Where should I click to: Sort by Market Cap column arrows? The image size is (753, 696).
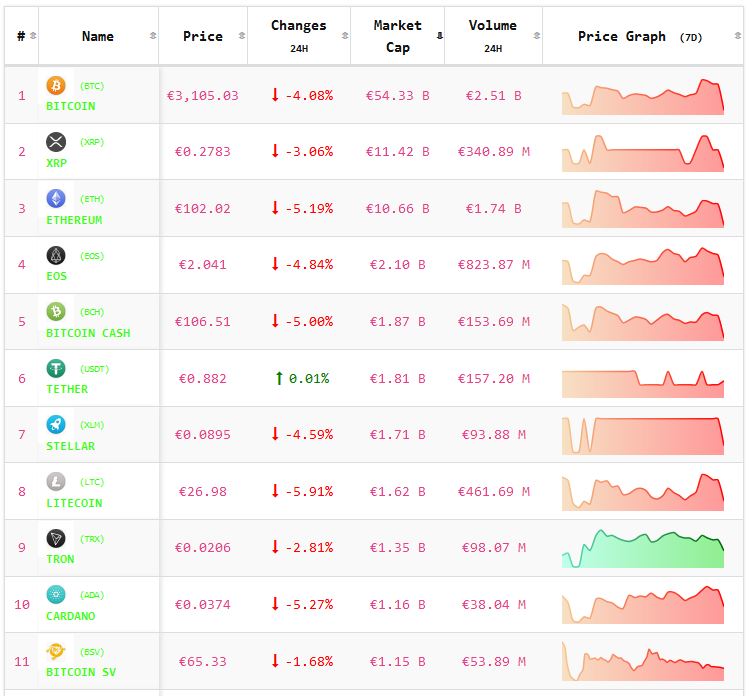(439, 36)
